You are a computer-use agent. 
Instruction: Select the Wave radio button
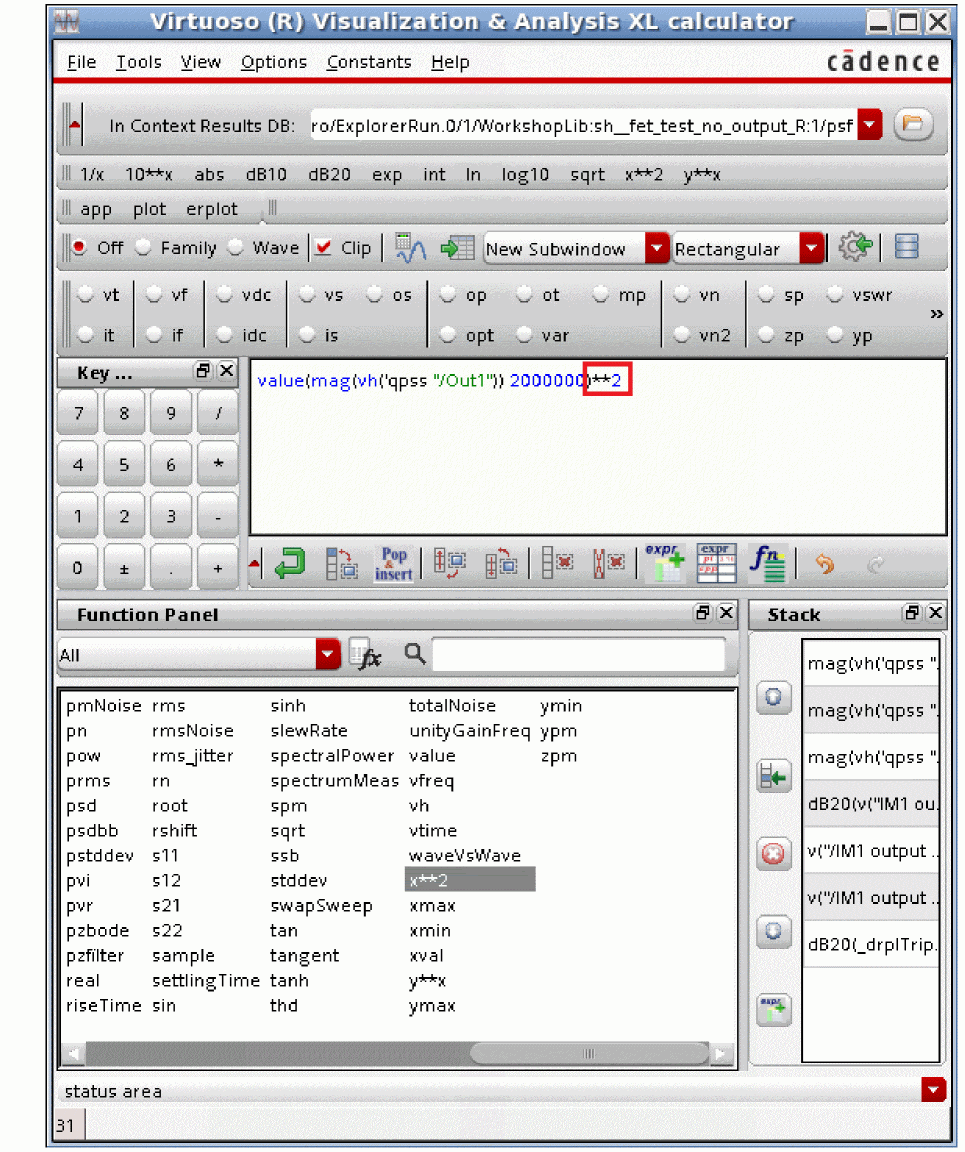tap(235, 248)
